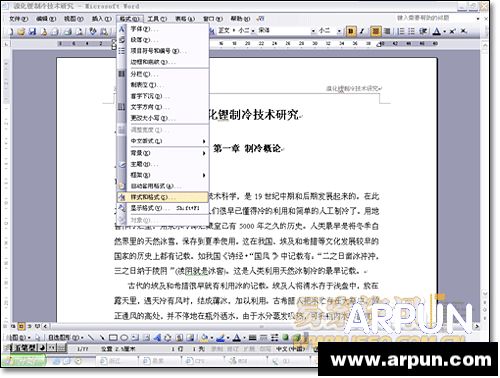
Task: Select the Text Box drawing tool
Action: 135,338
